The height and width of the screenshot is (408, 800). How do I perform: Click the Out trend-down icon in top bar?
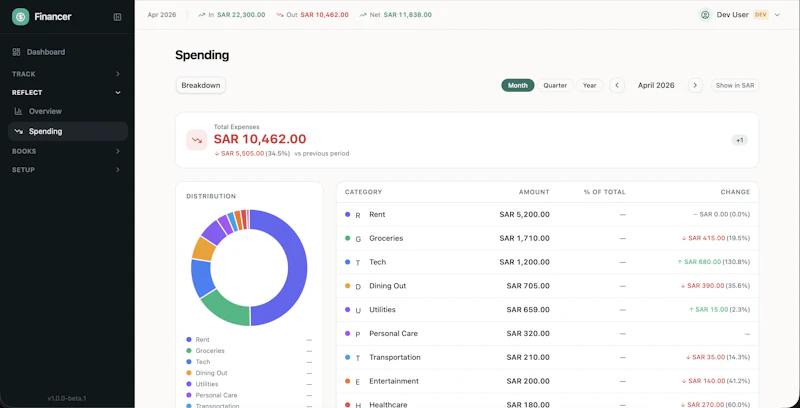280,15
